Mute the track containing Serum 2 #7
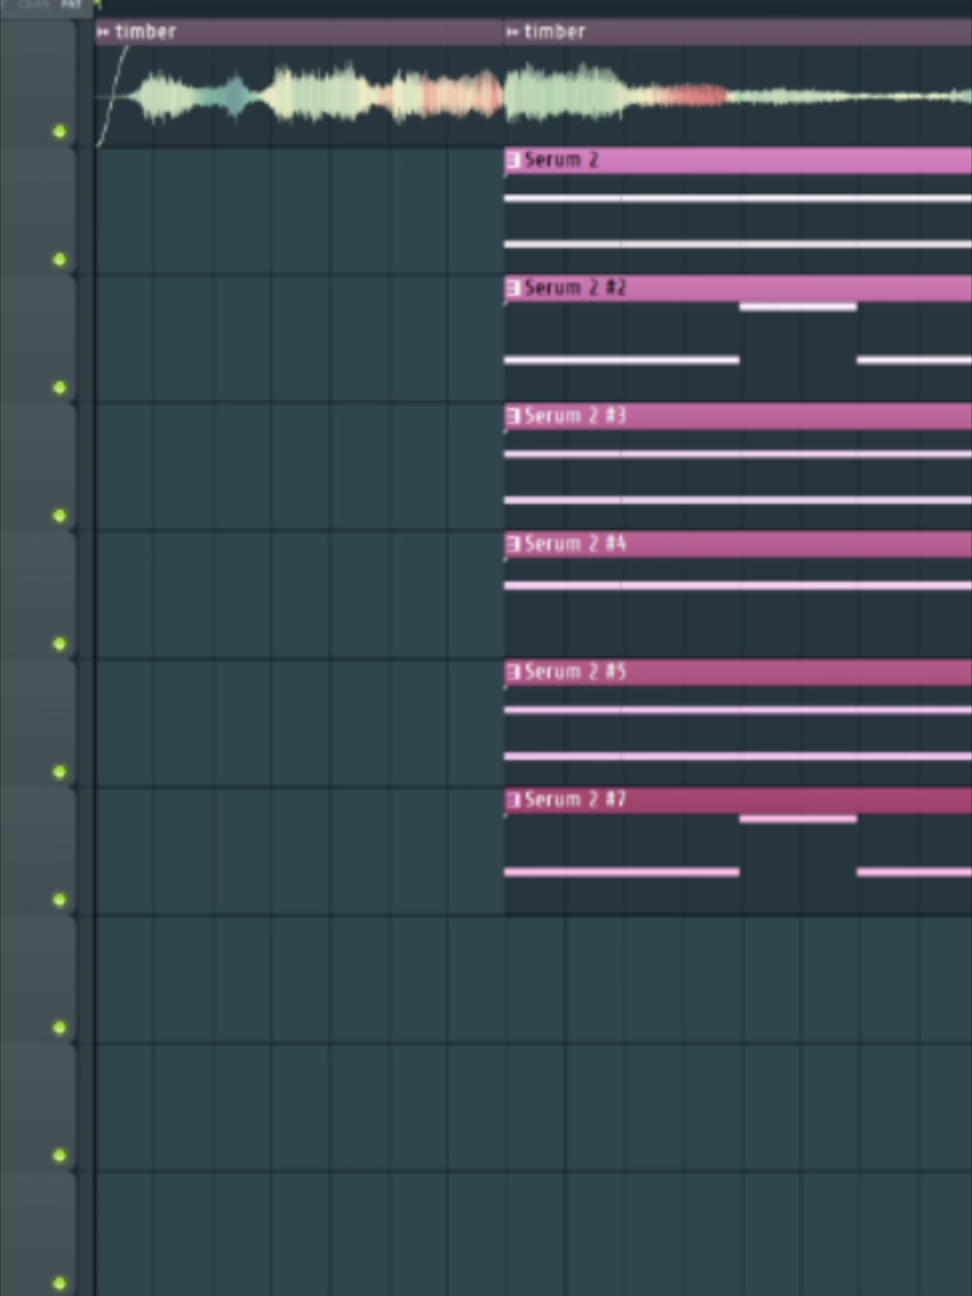 coord(60,899)
